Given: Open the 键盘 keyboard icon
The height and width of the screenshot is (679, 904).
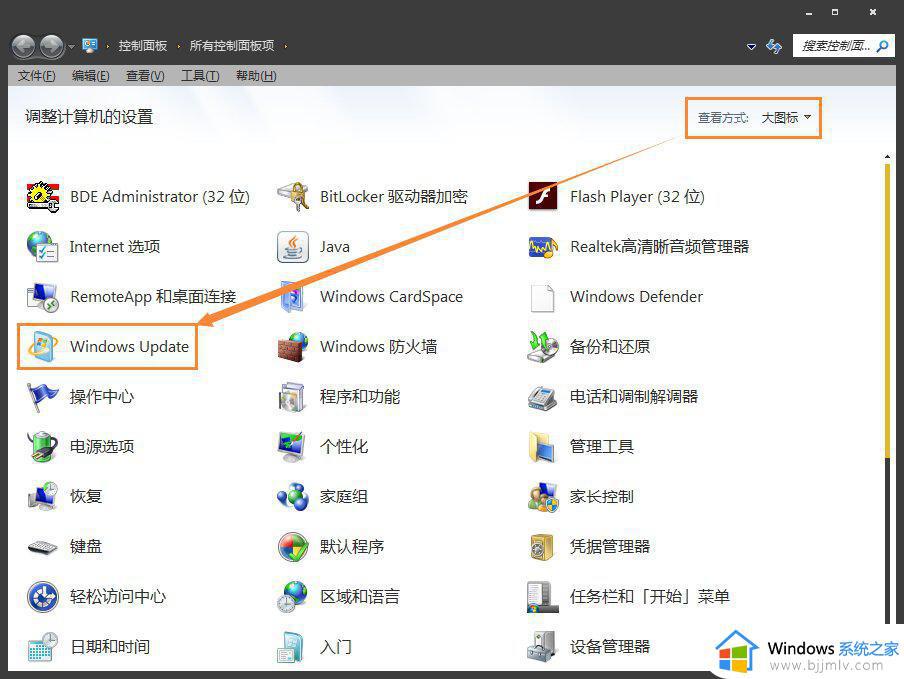Looking at the screenshot, I should click(x=43, y=546).
